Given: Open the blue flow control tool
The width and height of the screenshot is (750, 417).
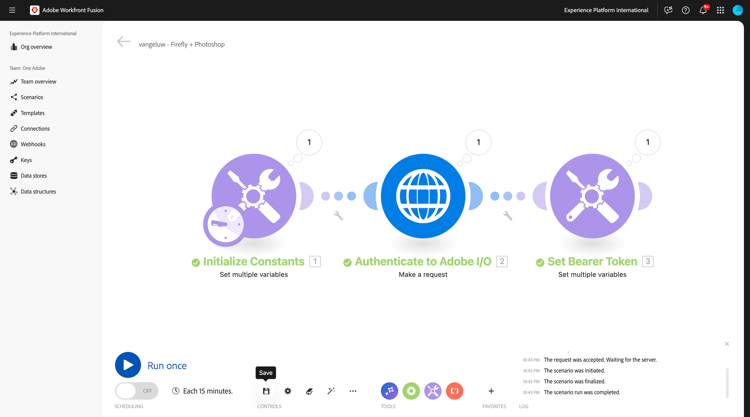Looking at the screenshot, I should [x=389, y=391].
